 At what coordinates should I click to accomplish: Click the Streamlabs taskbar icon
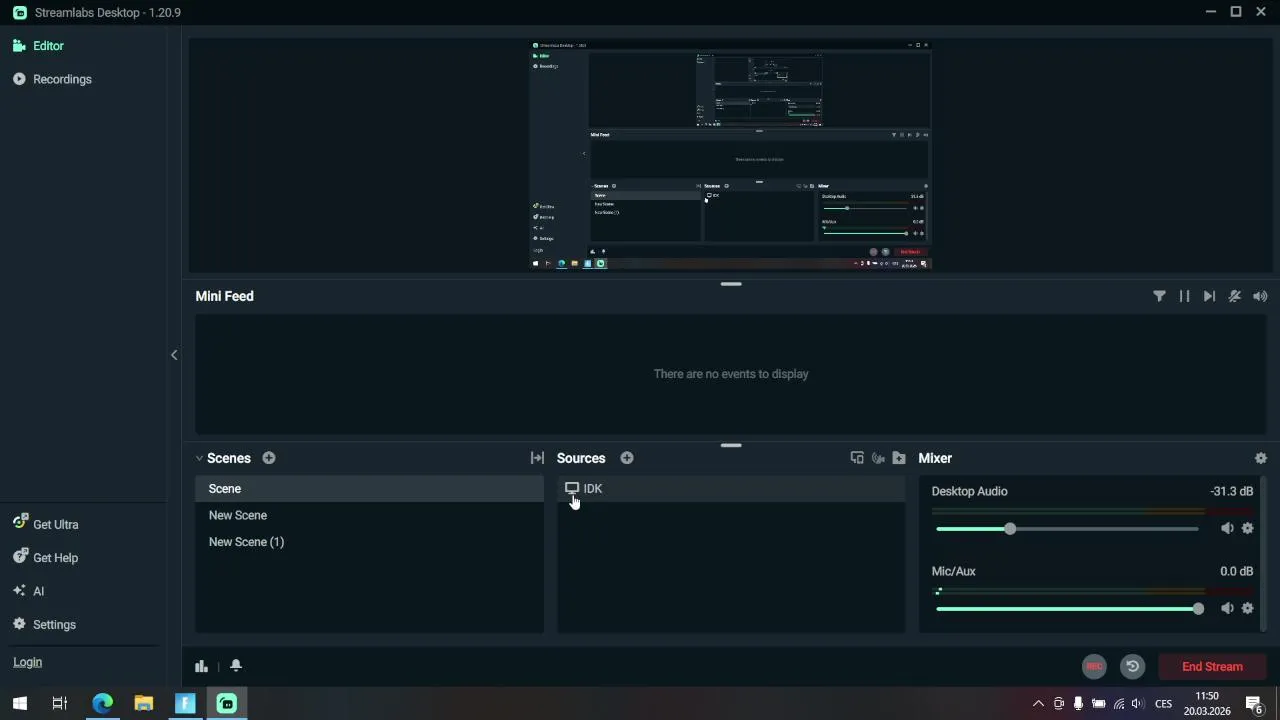click(227, 703)
